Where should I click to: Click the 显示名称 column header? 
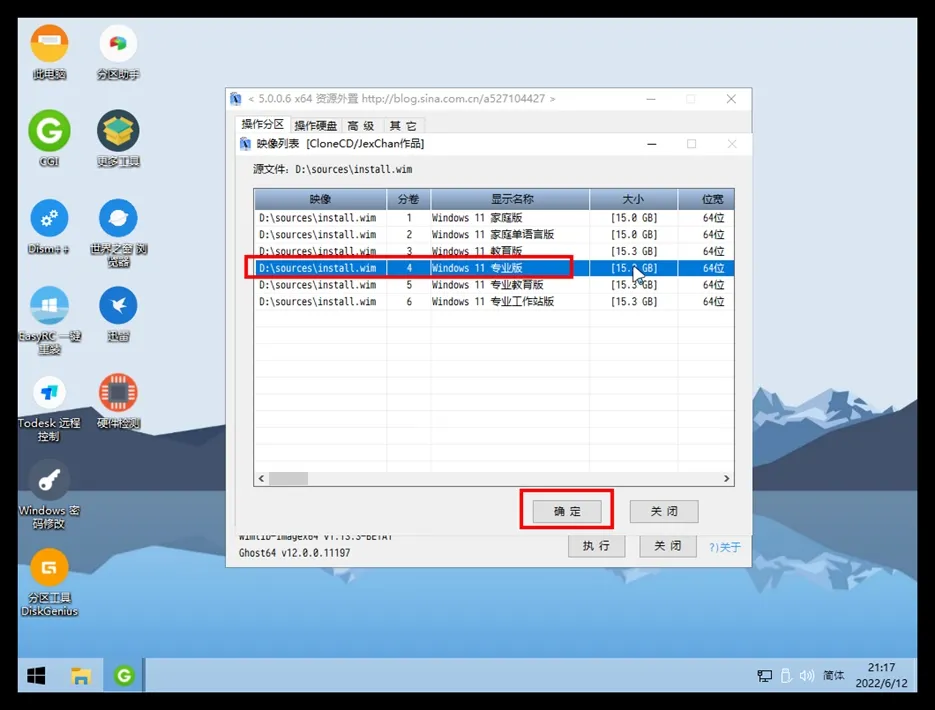tap(511, 199)
